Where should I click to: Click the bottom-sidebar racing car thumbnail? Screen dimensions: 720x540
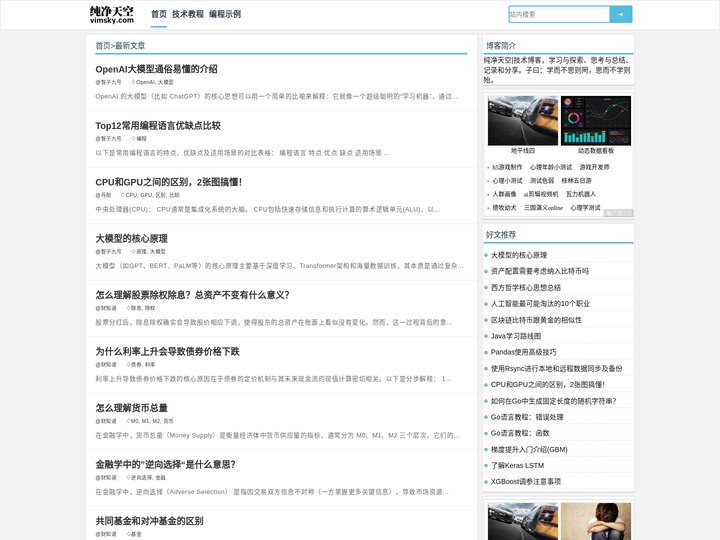[x=523, y=522]
